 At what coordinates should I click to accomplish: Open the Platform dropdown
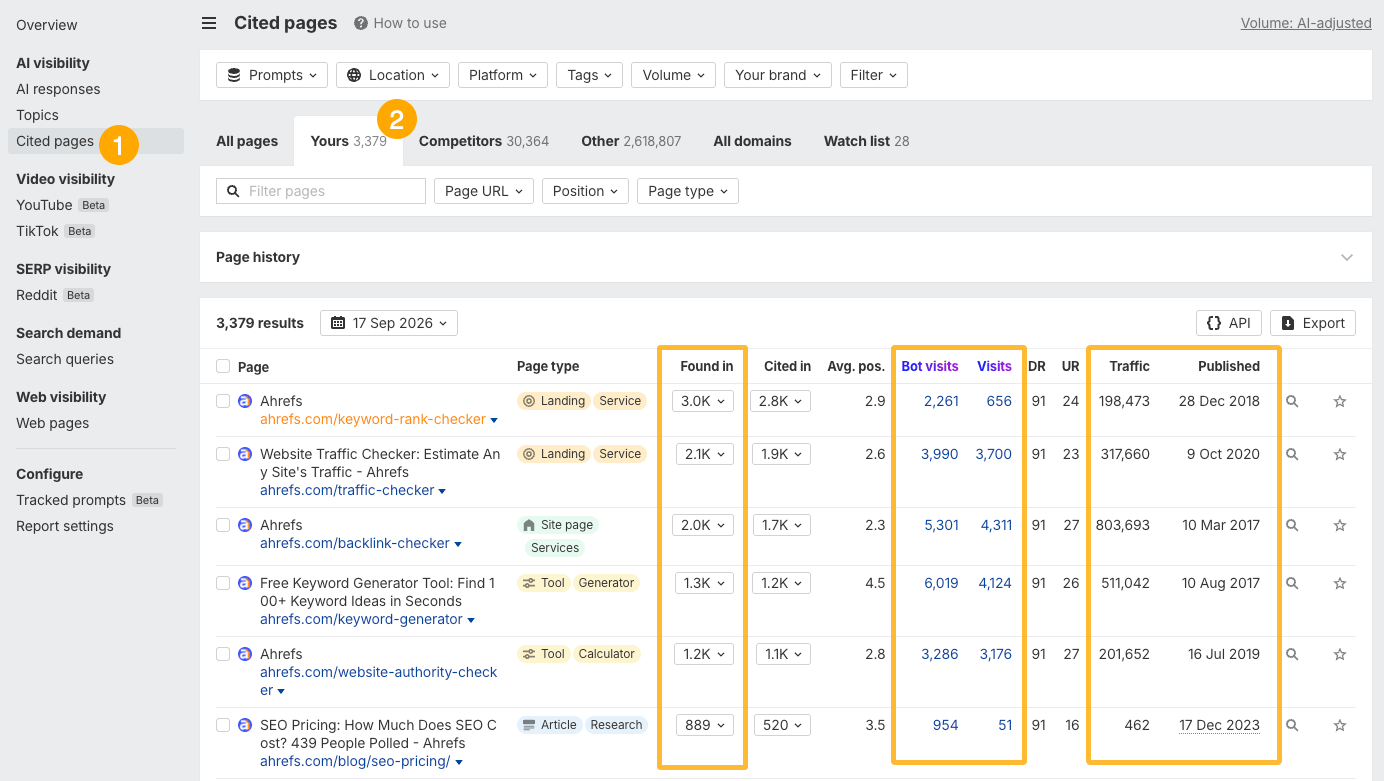pos(503,75)
